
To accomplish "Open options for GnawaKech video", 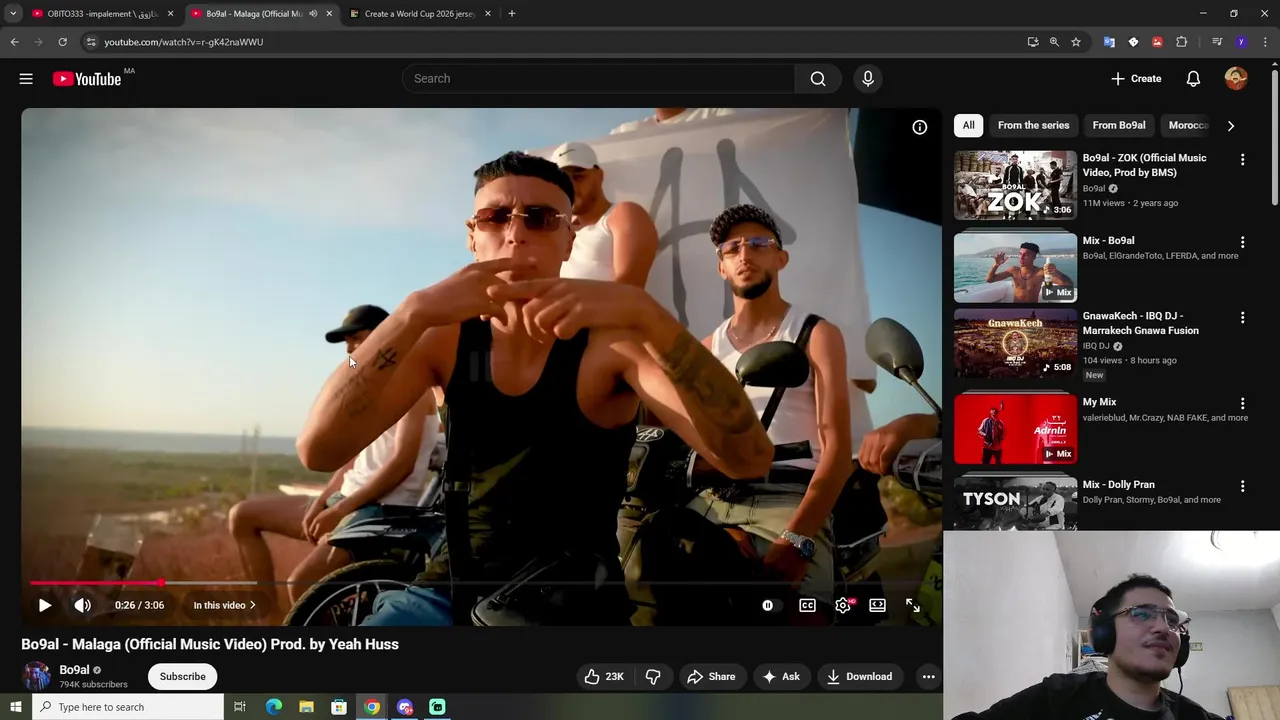I will coord(1243,317).
